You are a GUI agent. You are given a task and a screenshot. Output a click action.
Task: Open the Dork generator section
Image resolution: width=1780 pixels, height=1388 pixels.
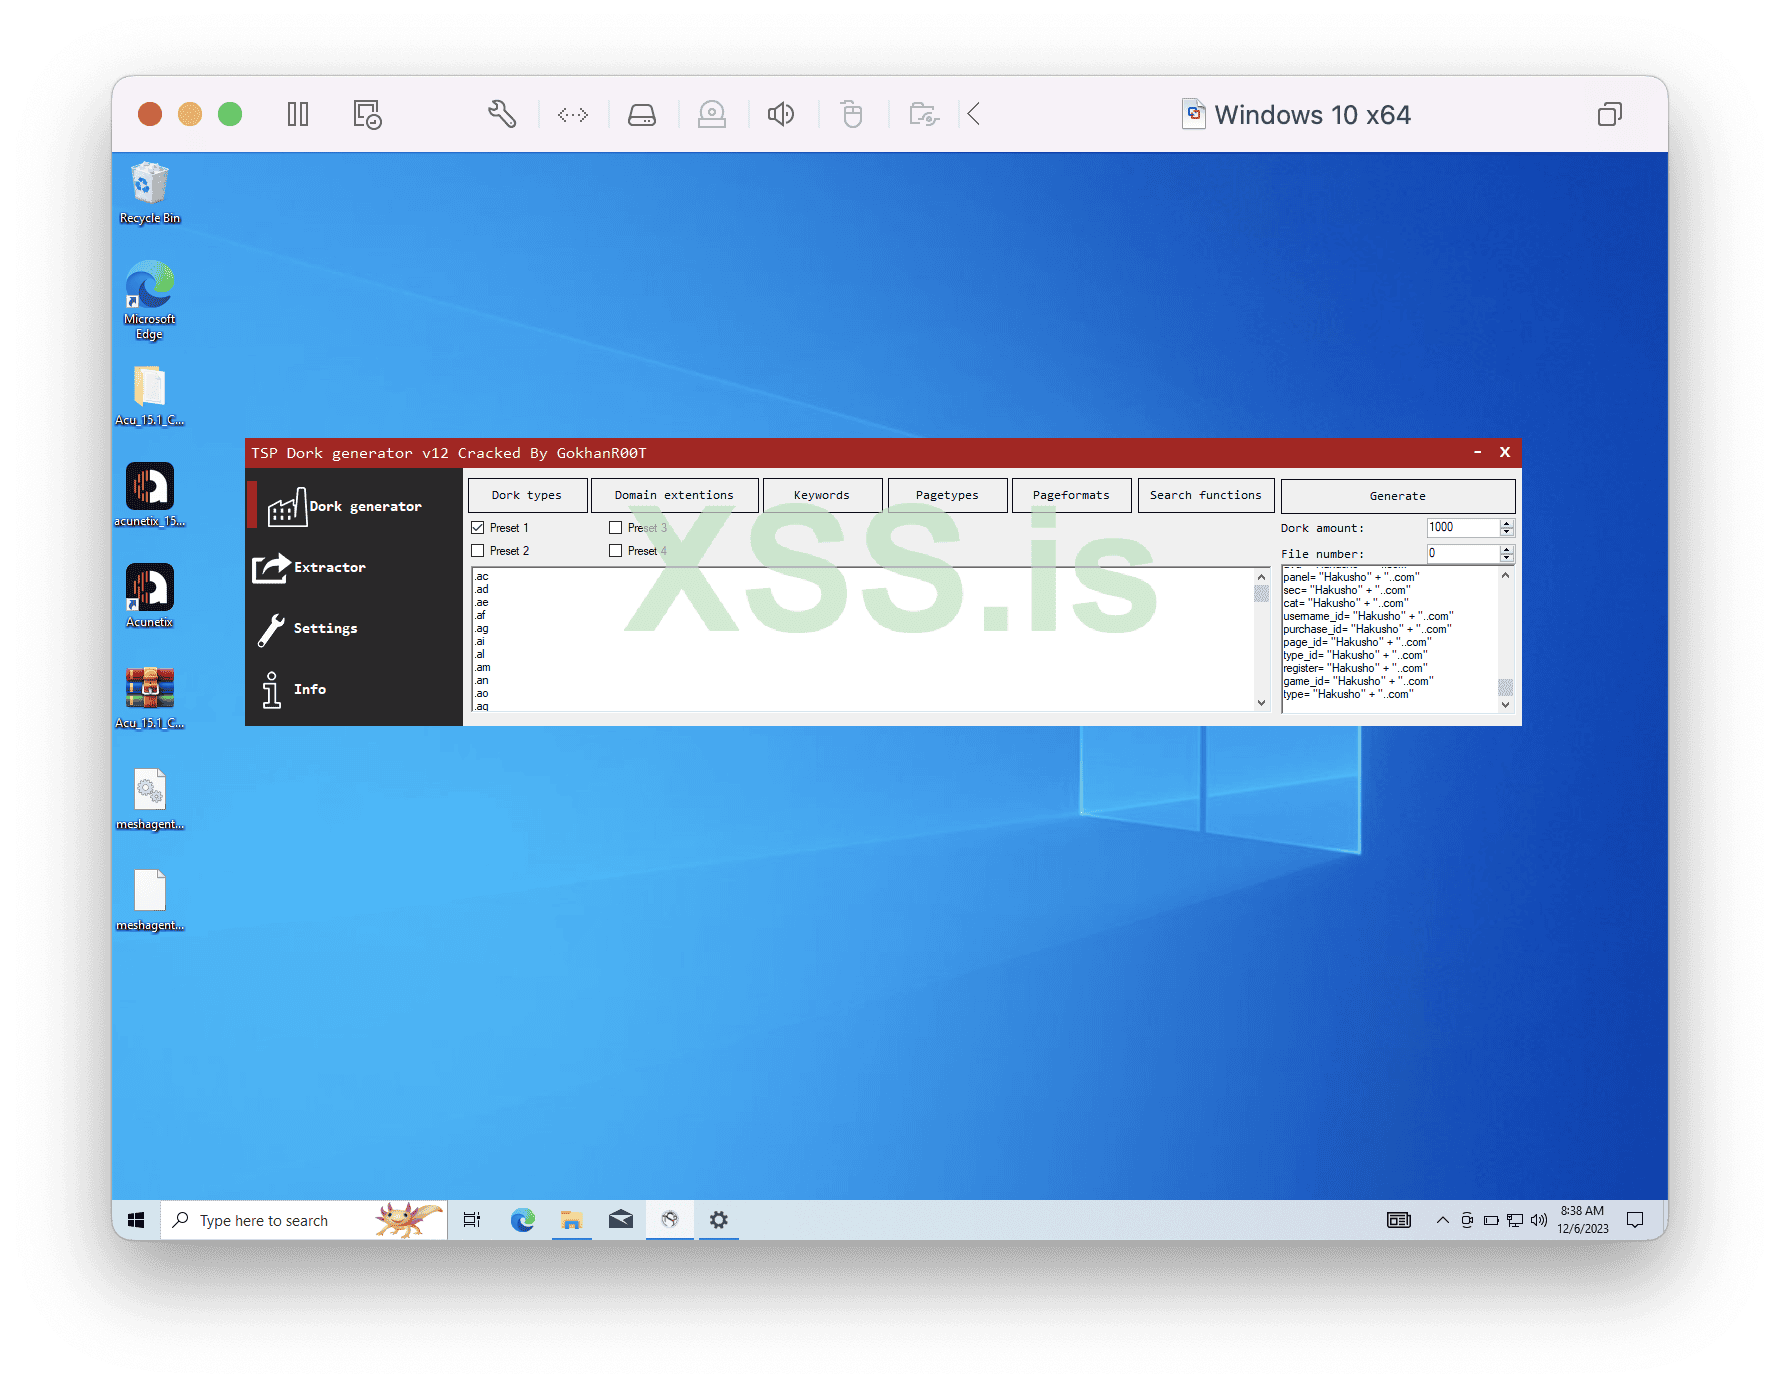click(x=345, y=507)
